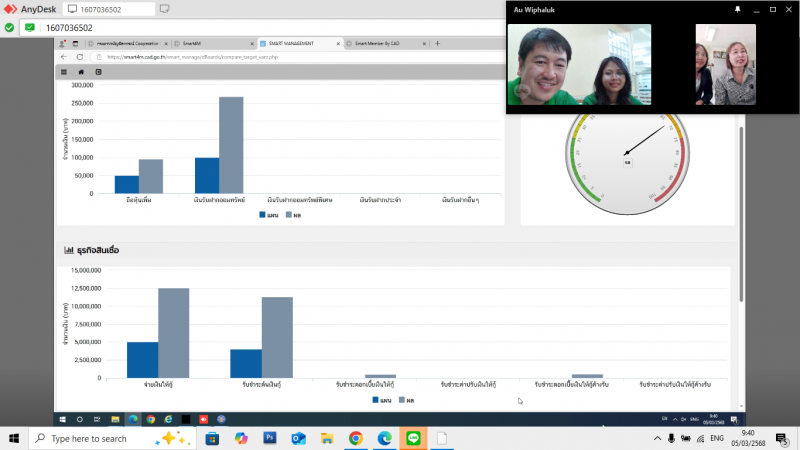The width and height of the screenshot is (800, 450).
Task: Click the left video thumbnail in call
Action: pyautogui.click(x=579, y=64)
